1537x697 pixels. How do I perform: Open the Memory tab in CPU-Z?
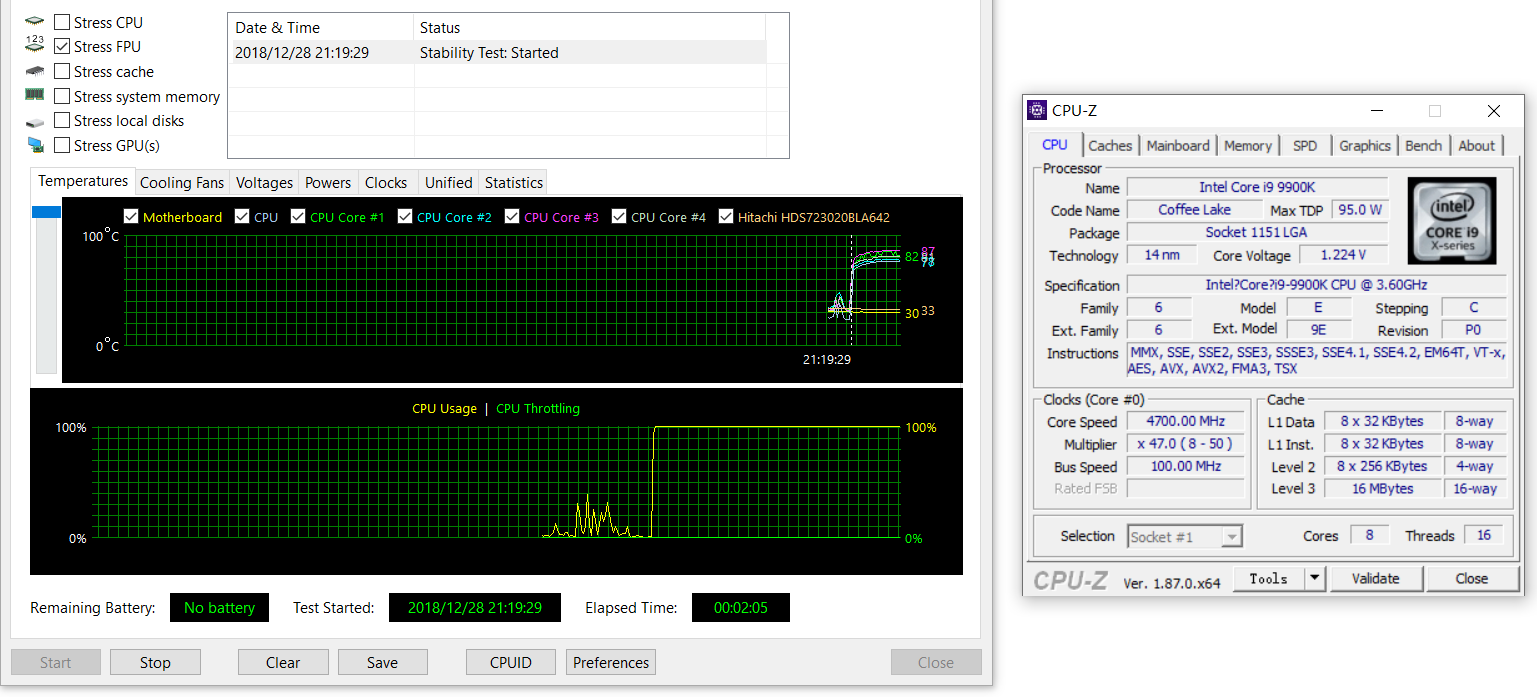1248,146
